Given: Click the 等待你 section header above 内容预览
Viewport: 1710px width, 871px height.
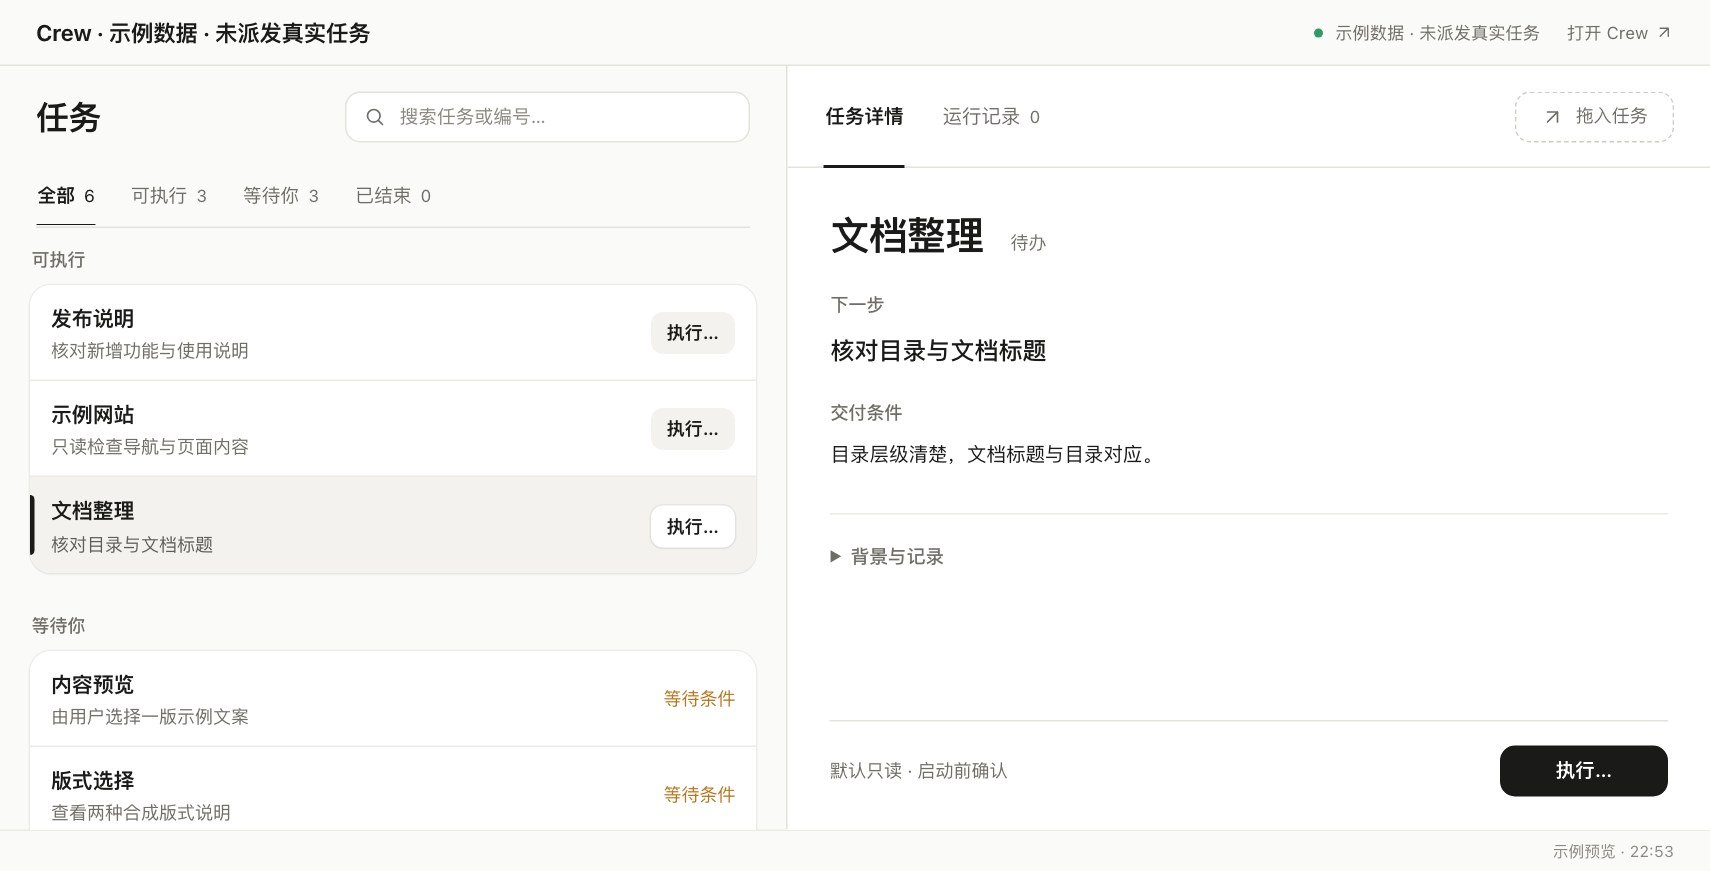Looking at the screenshot, I should 58,626.
